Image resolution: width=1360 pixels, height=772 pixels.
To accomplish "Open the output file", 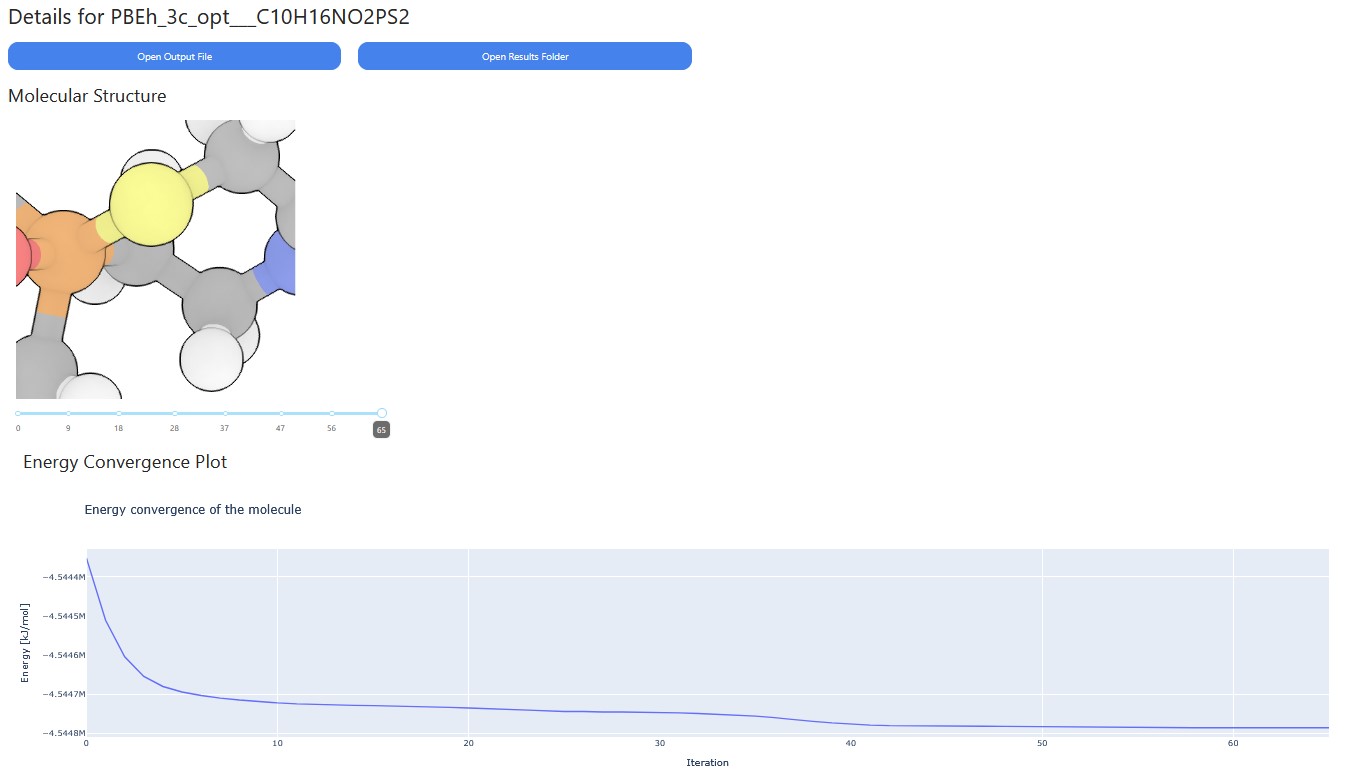I will [174, 56].
